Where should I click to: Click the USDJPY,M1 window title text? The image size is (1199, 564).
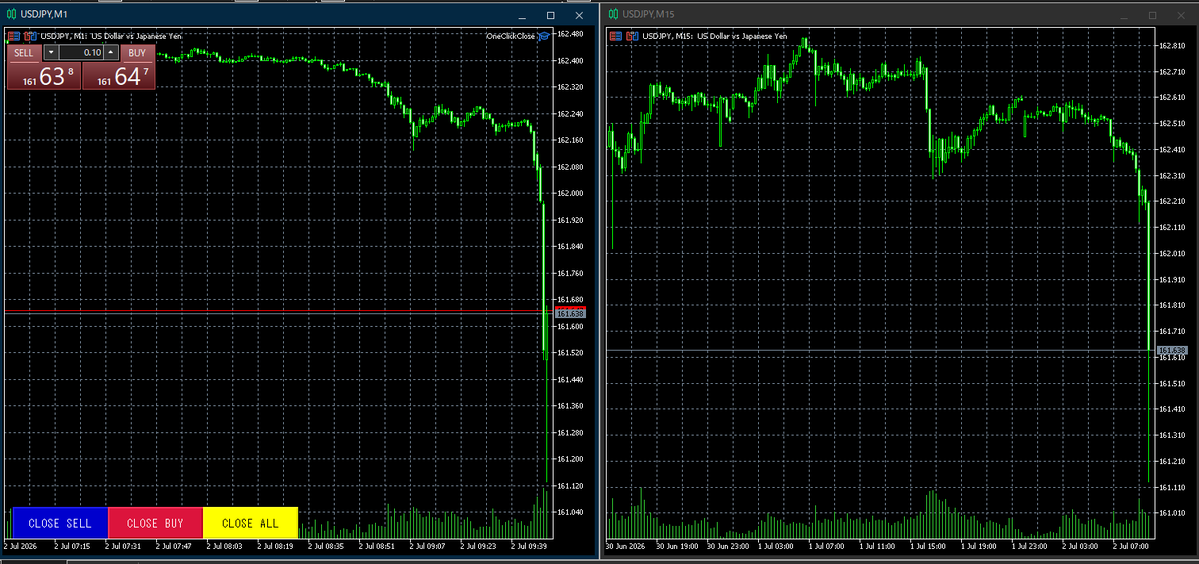44,15
